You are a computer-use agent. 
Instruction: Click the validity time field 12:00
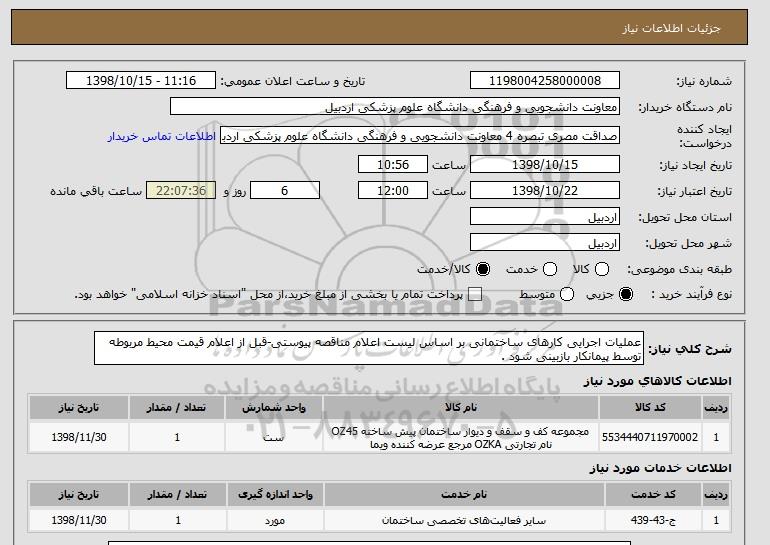[393, 191]
